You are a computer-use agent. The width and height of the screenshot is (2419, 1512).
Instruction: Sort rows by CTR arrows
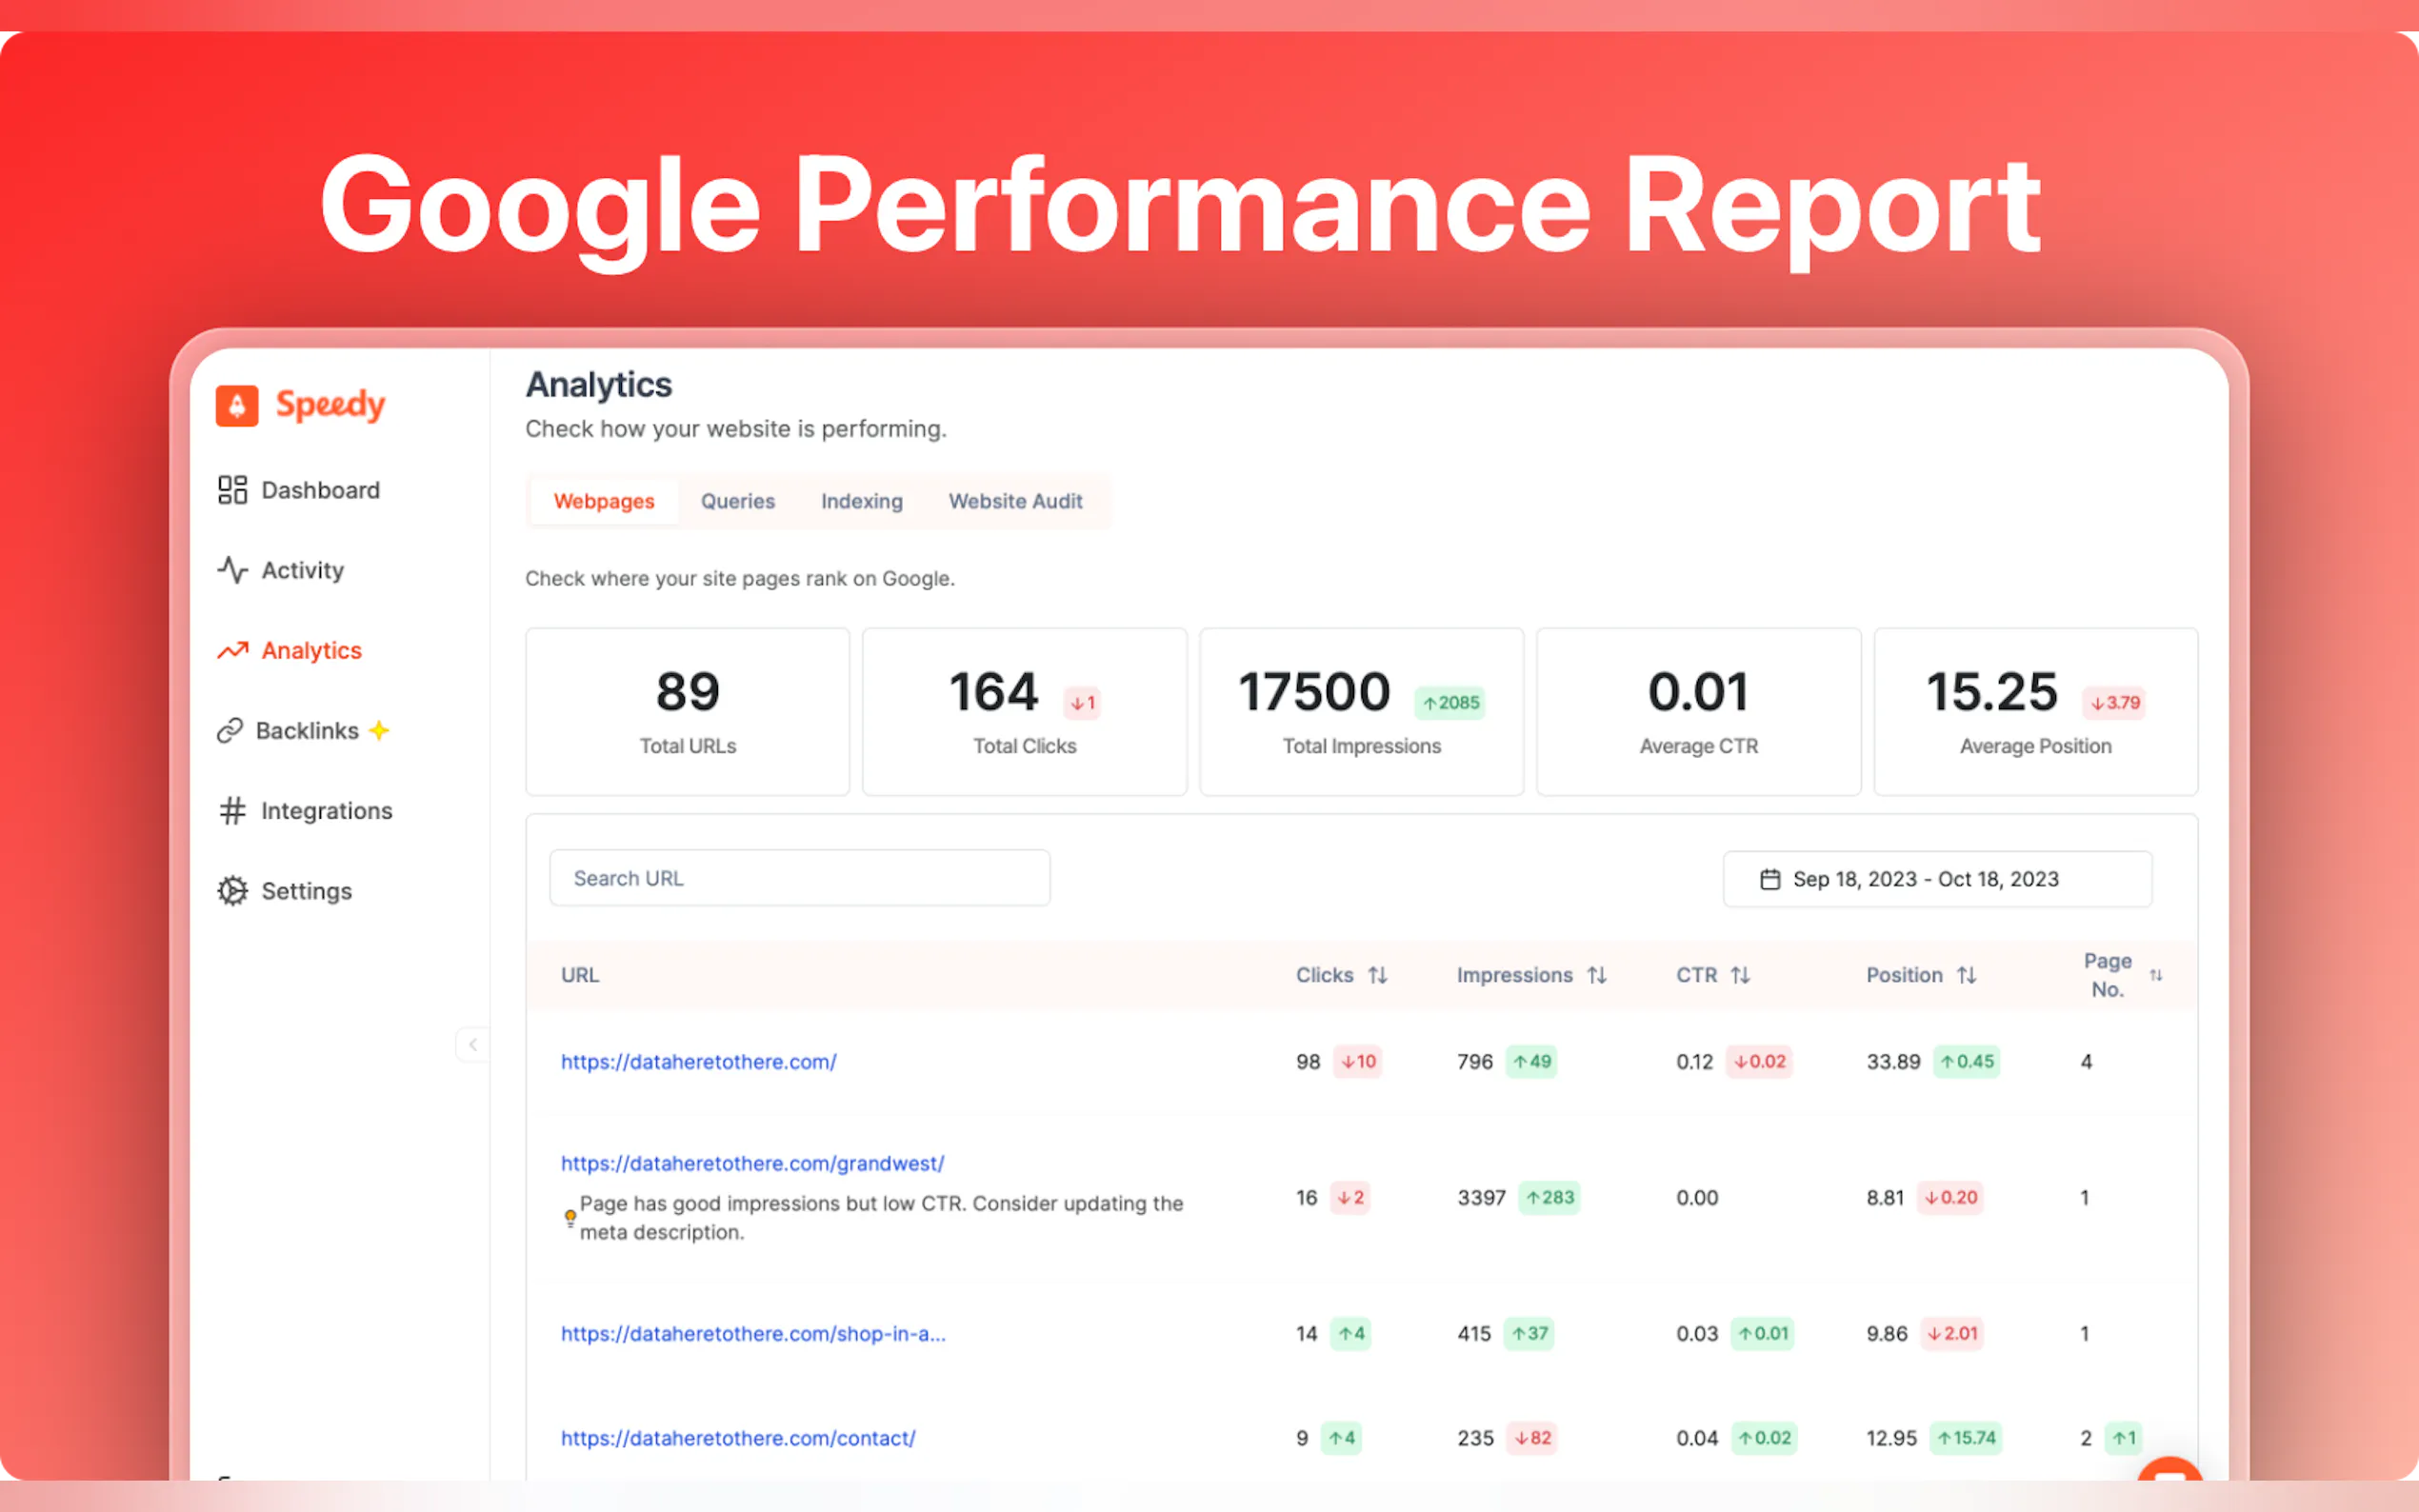click(1740, 975)
